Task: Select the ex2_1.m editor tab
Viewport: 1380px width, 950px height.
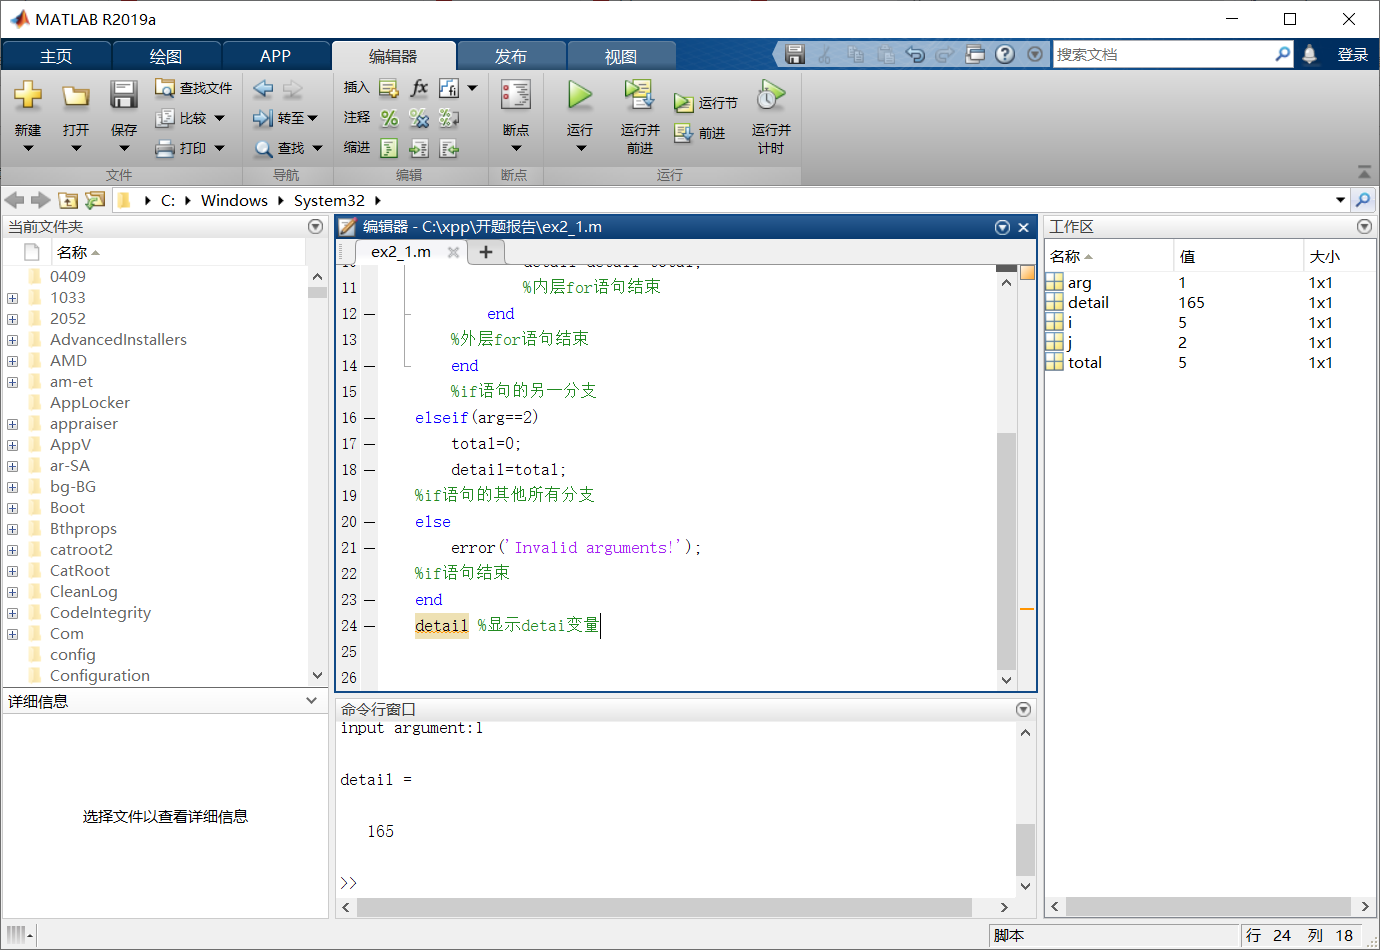Action: (x=401, y=252)
